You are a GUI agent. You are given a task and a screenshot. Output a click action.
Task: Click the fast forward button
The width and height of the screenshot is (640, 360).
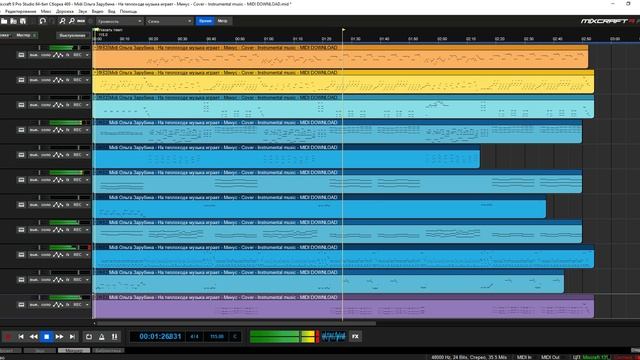click(60, 337)
